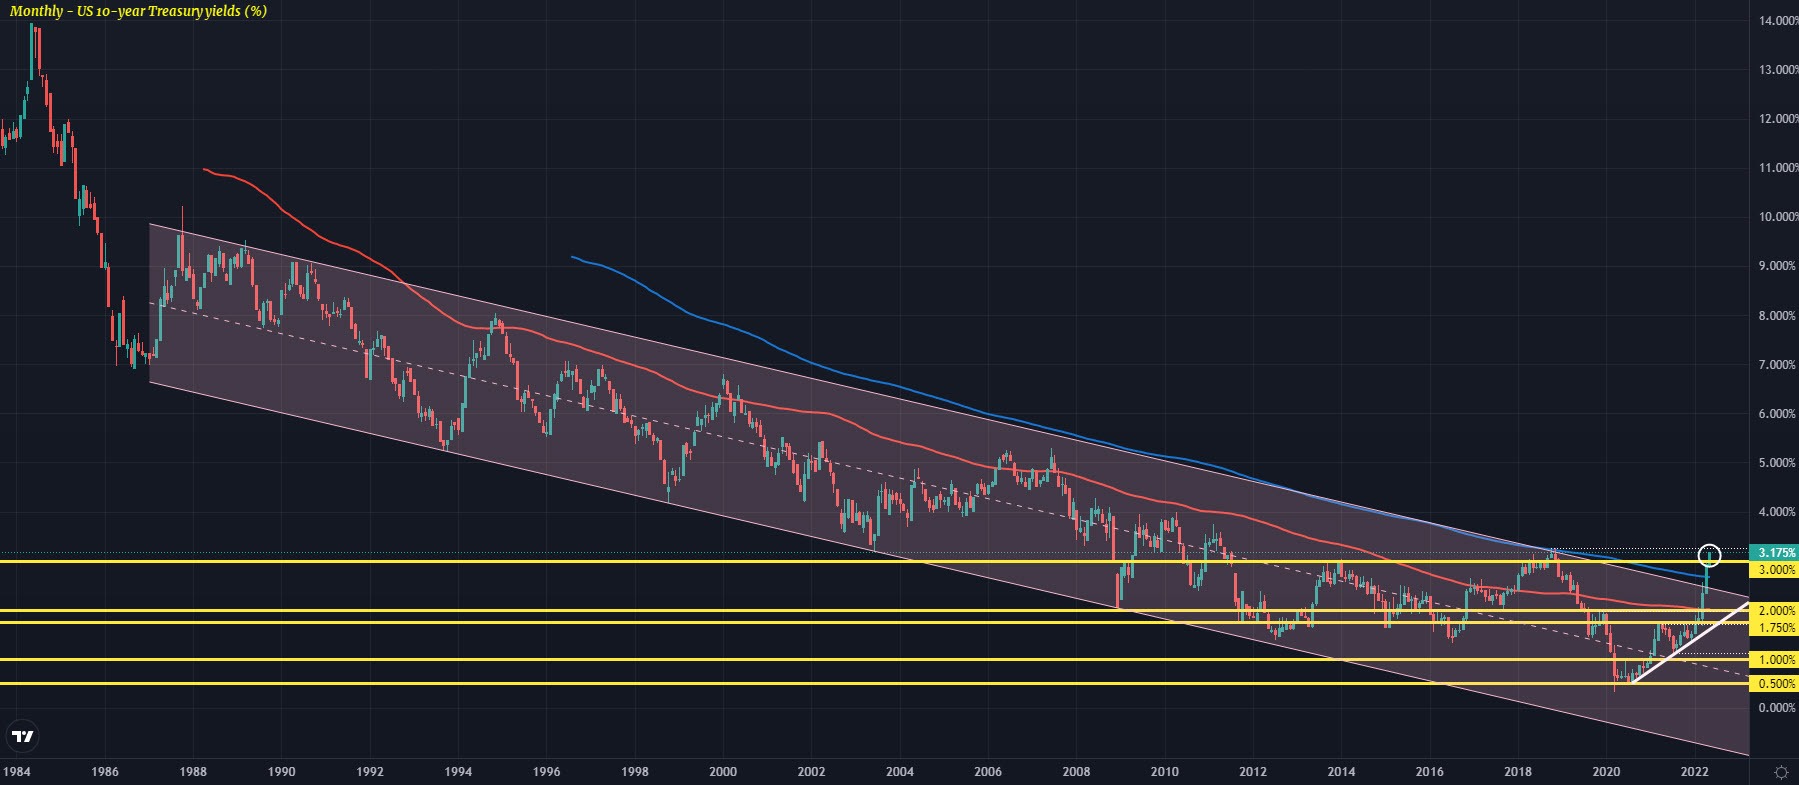Image resolution: width=1799 pixels, height=785 pixels.
Task: Open chart settings gear icon
Action: (1781, 772)
